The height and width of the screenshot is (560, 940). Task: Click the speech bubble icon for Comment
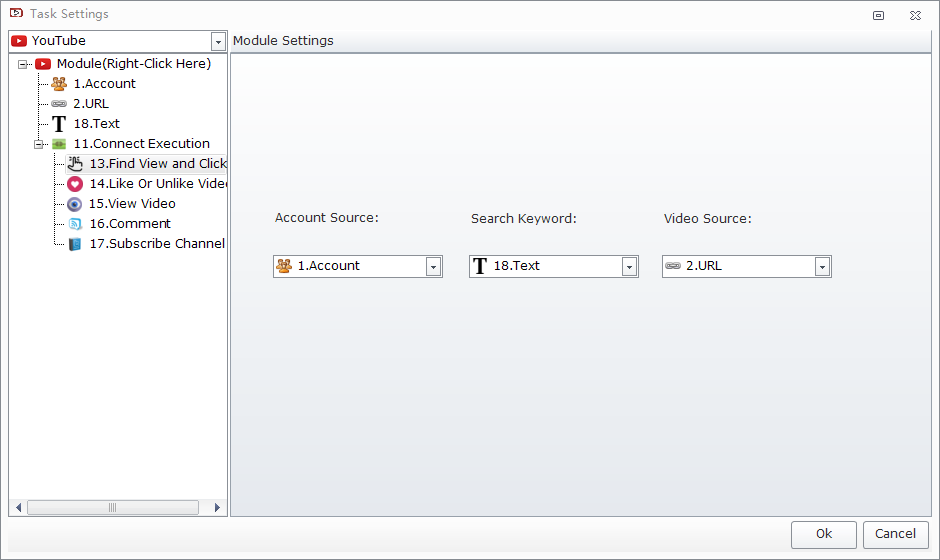click(75, 224)
